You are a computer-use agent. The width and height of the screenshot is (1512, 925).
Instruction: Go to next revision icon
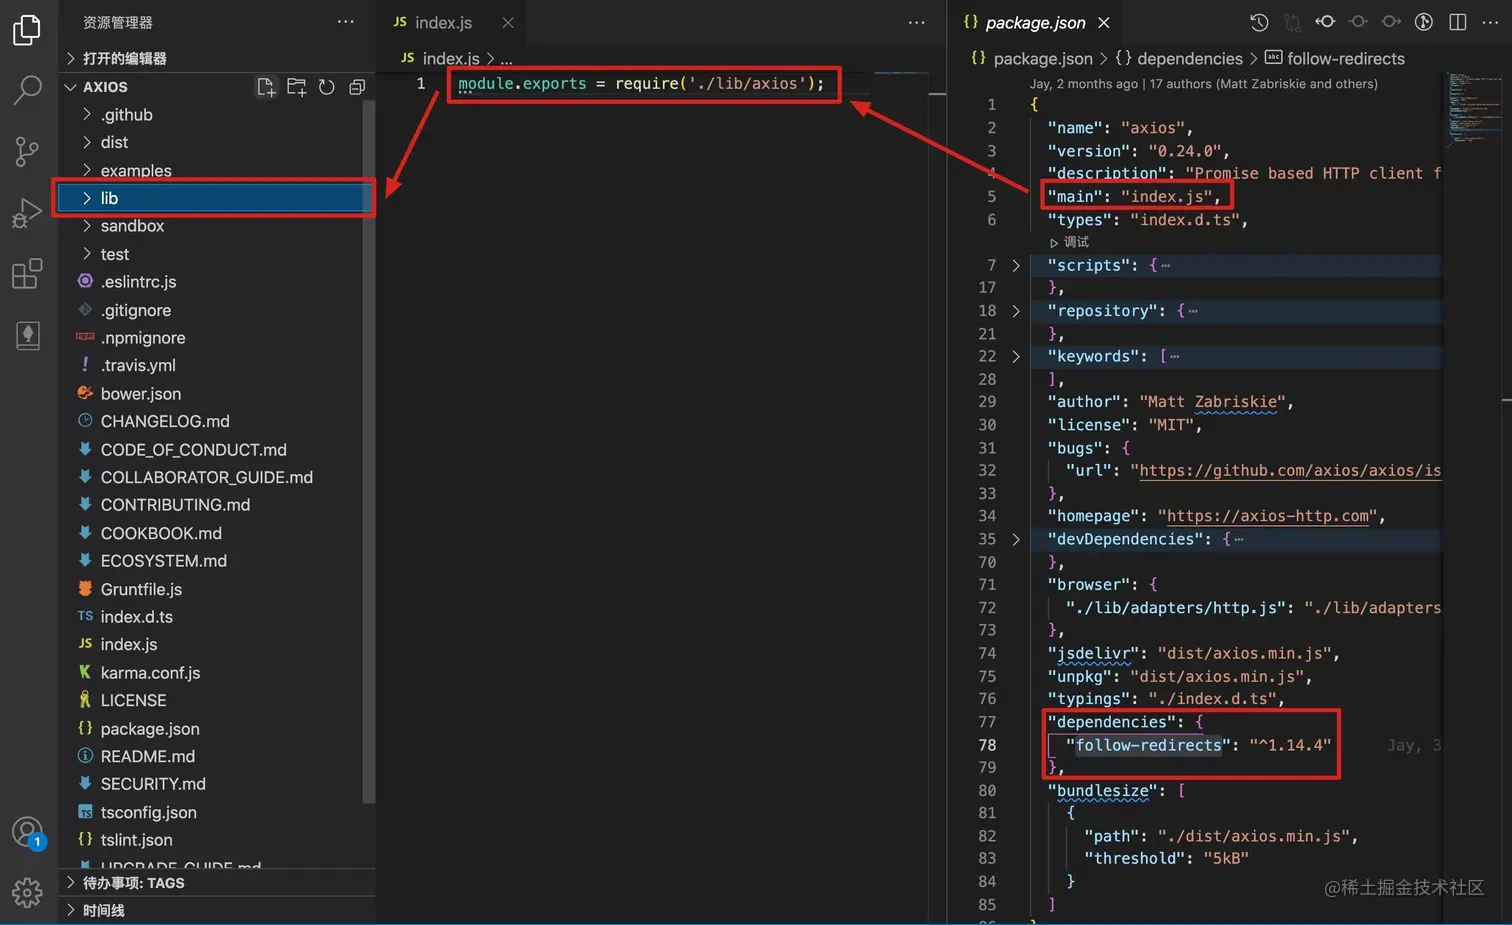point(1391,22)
